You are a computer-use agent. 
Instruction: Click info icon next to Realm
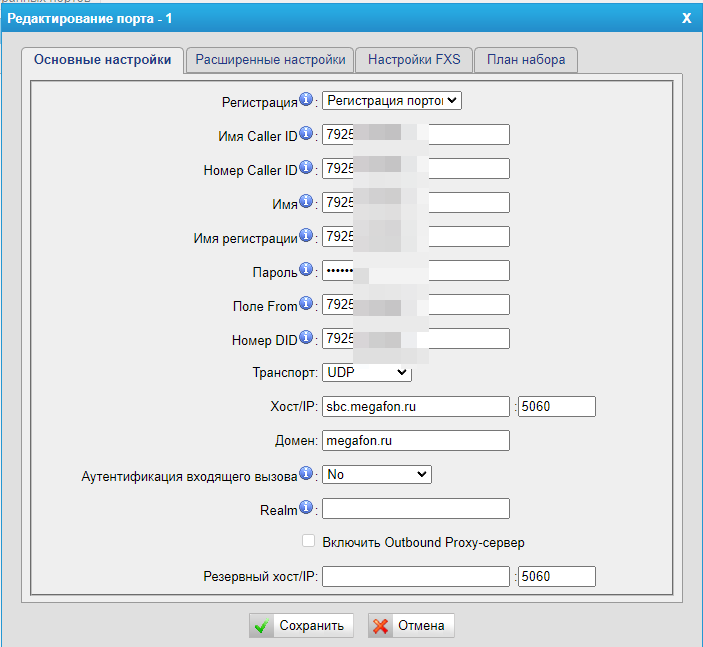(306, 507)
